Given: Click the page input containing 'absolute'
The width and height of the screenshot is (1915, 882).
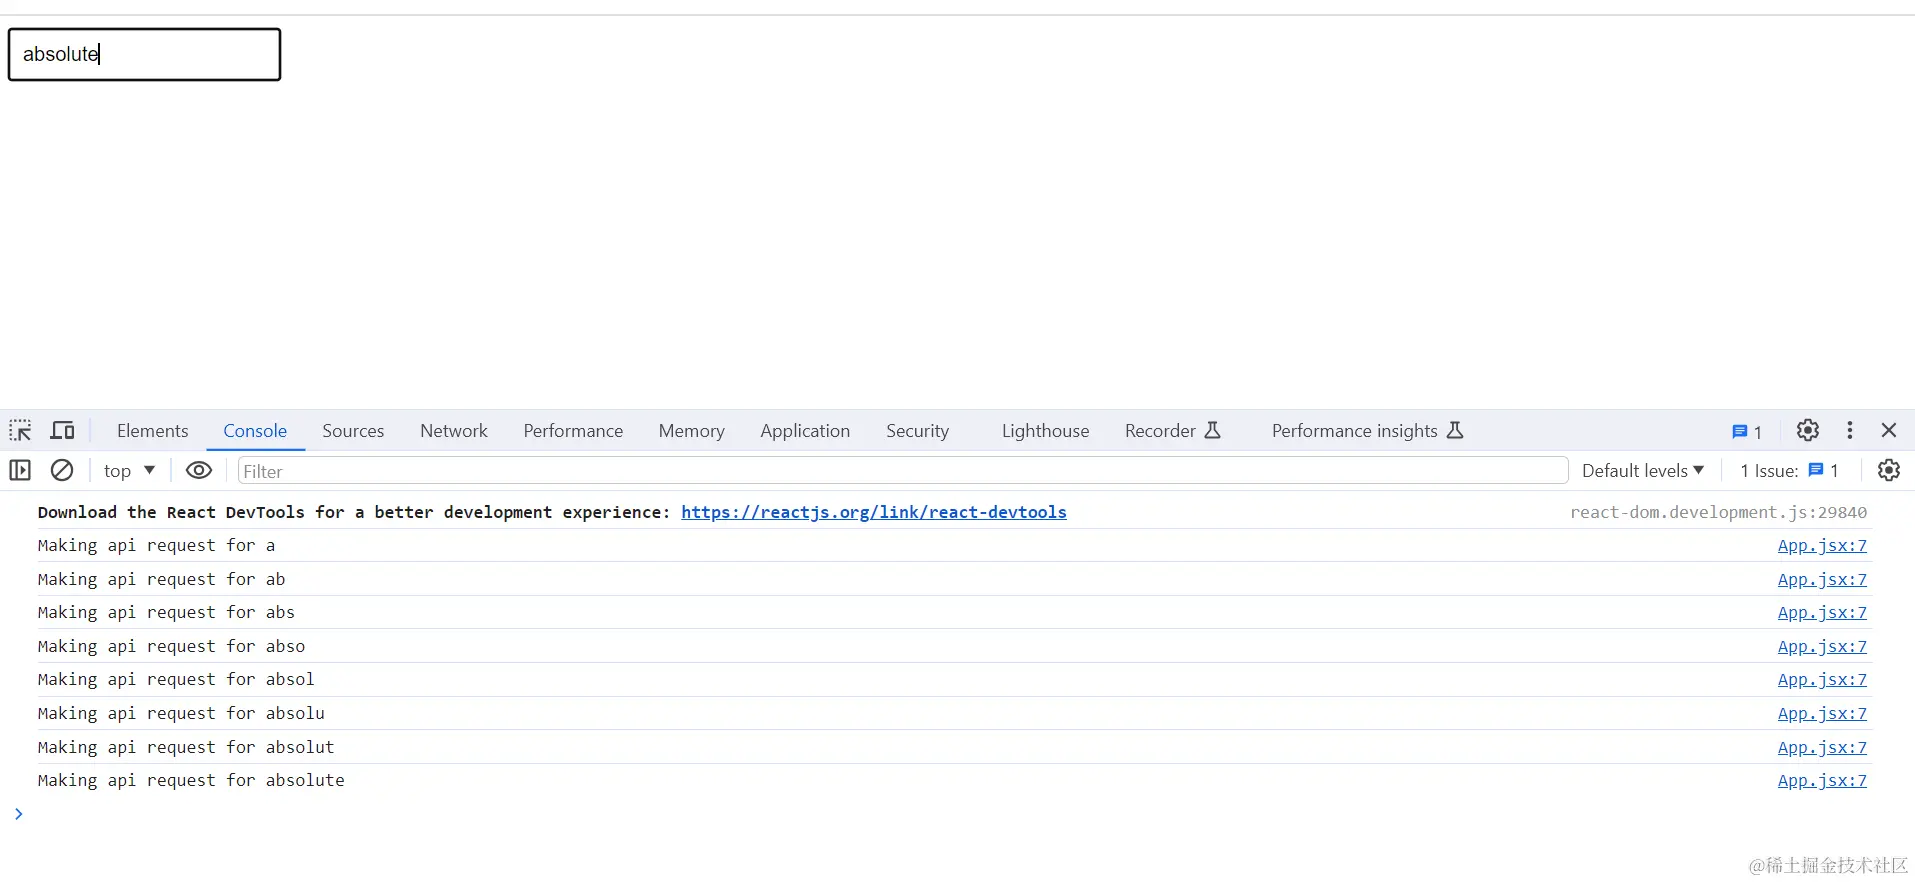Looking at the screenshot, I should coord(145,54).
